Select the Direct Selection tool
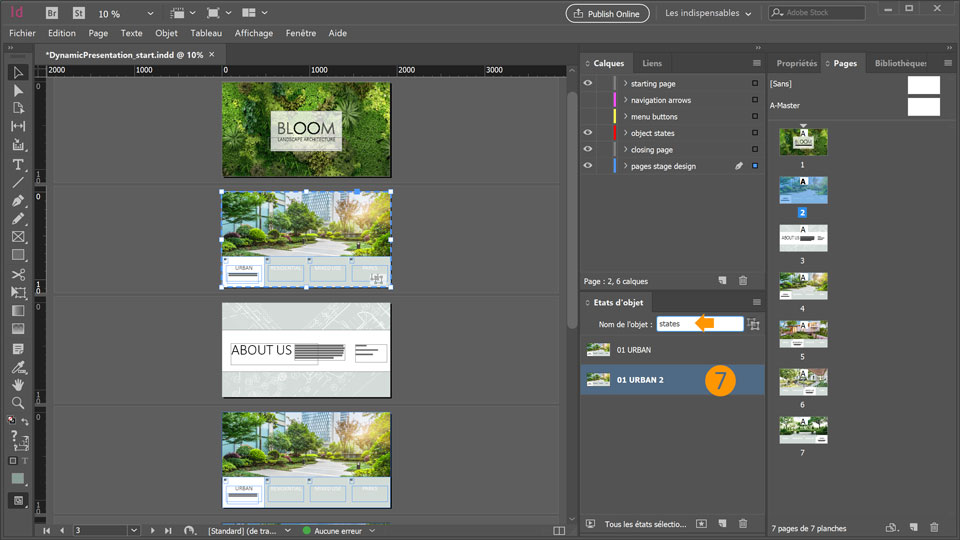 point(18,91)
